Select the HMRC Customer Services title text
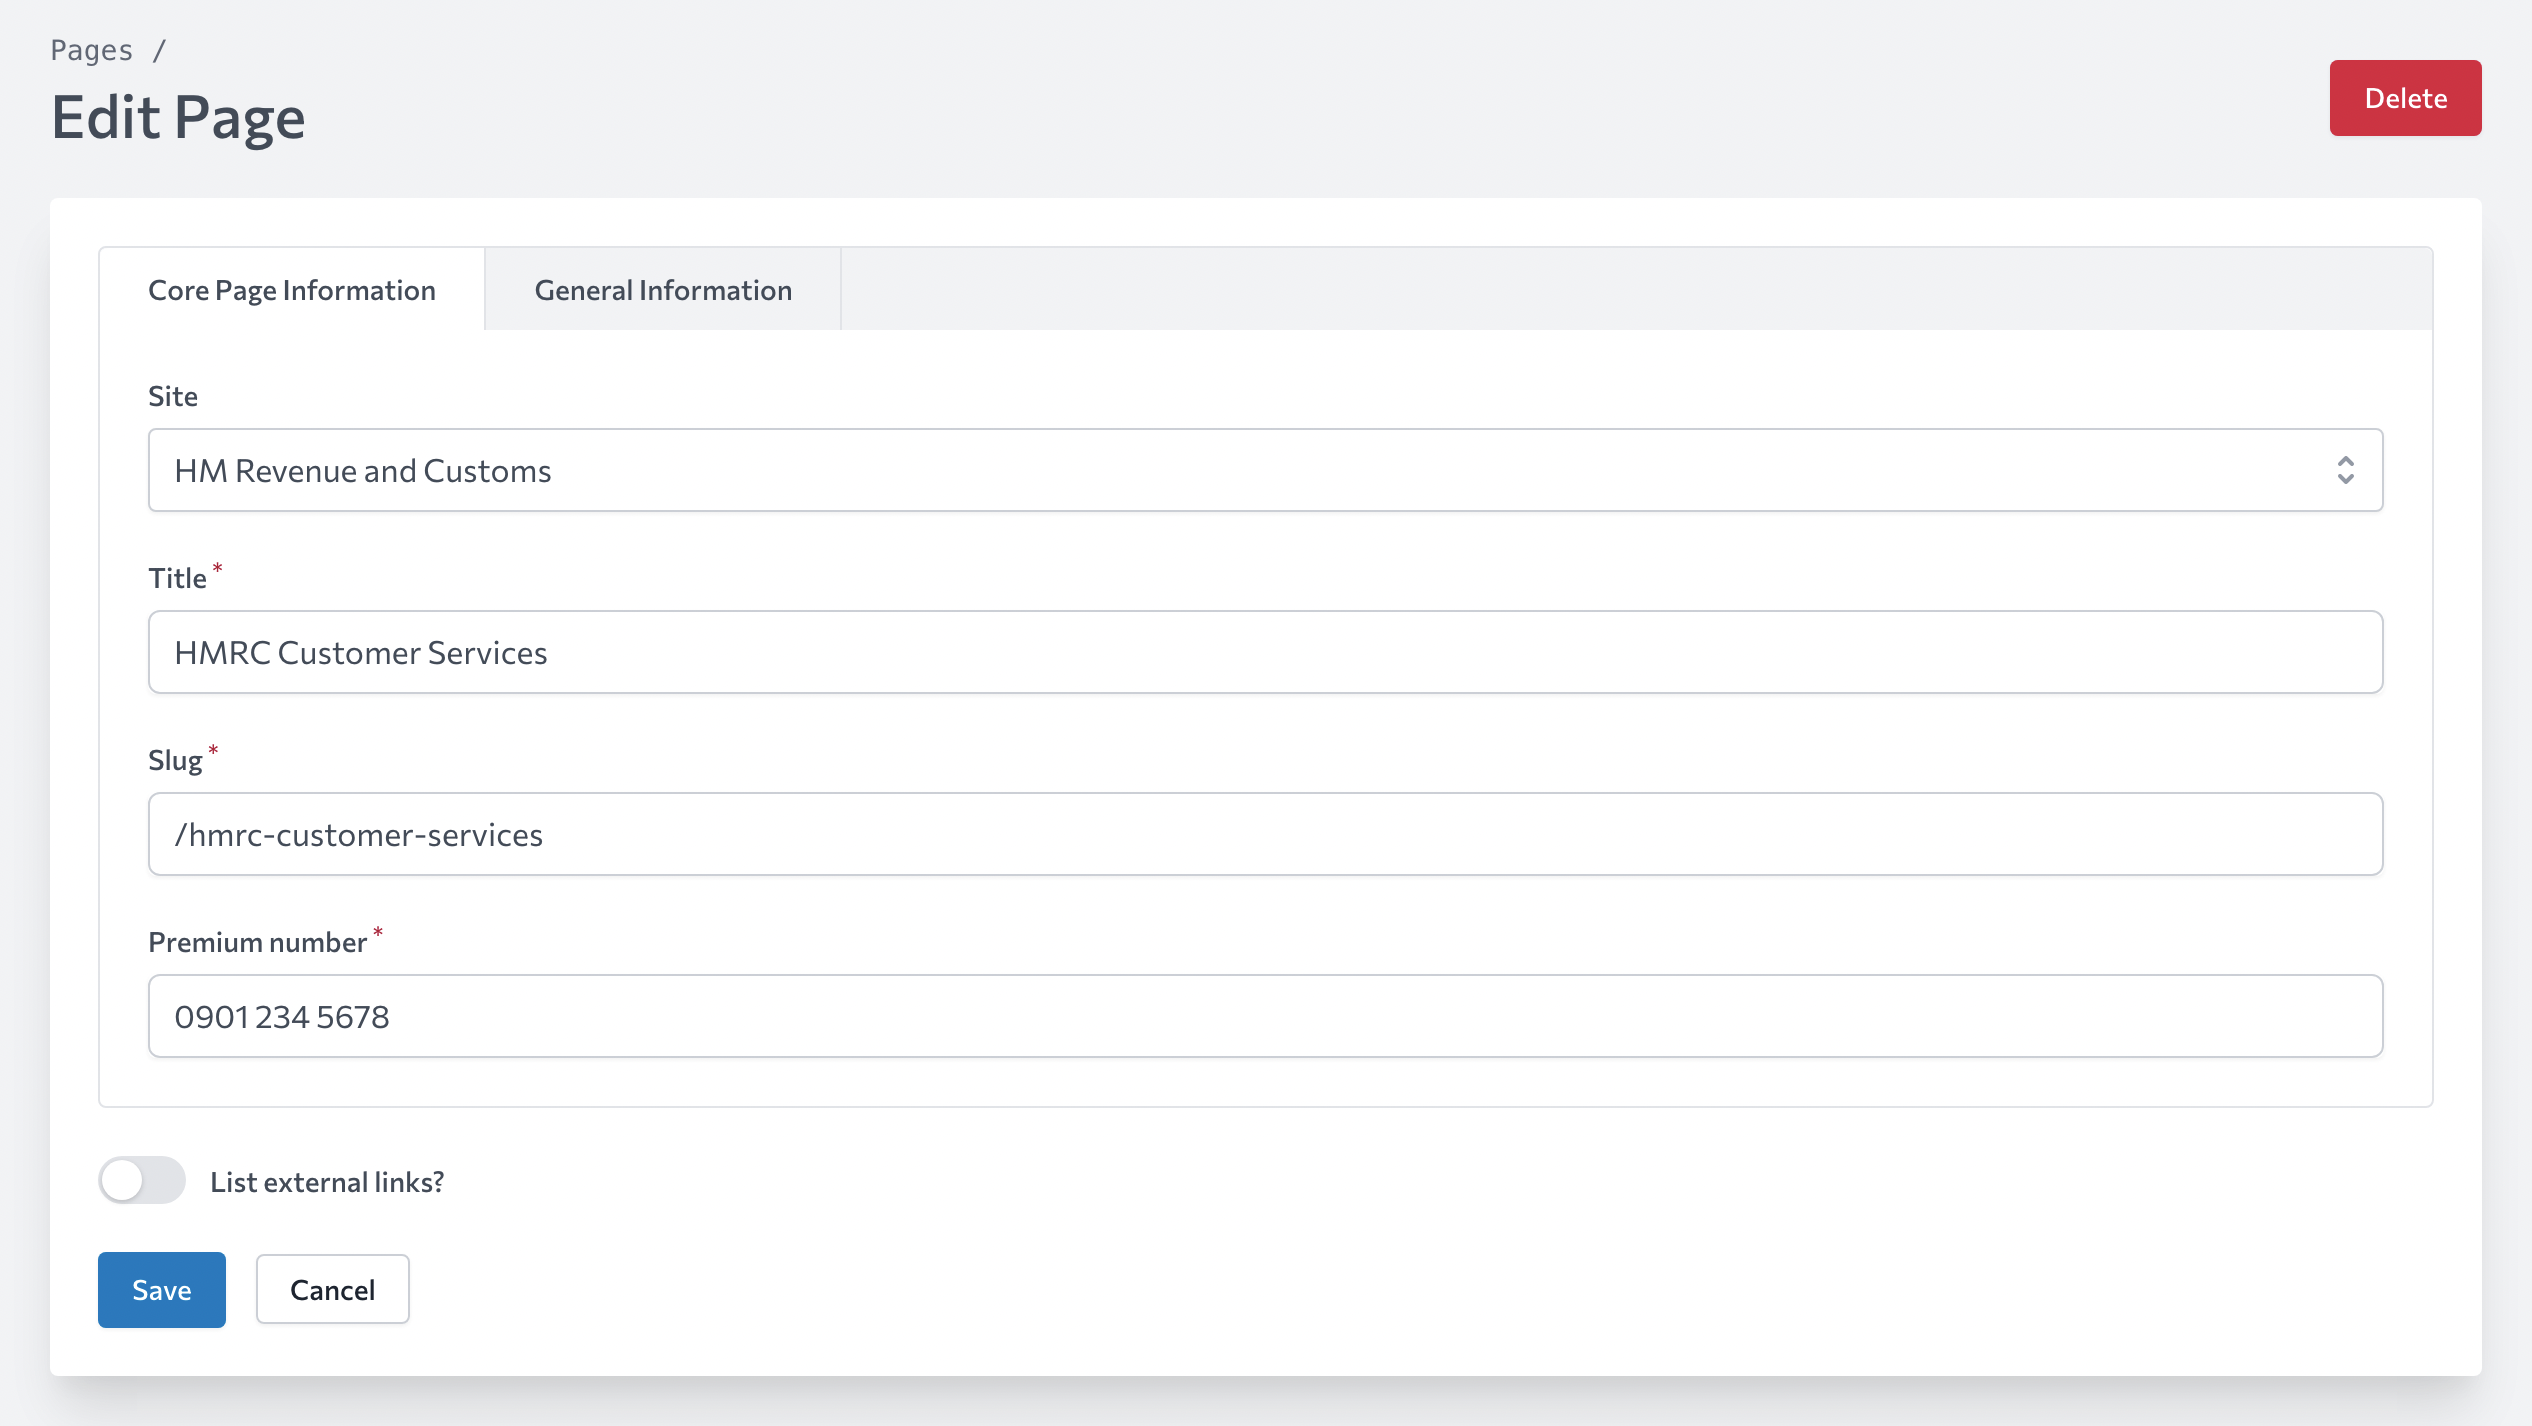Image resolution: width=2532 pixels, height=1426 pixels. tap(359, 651)
